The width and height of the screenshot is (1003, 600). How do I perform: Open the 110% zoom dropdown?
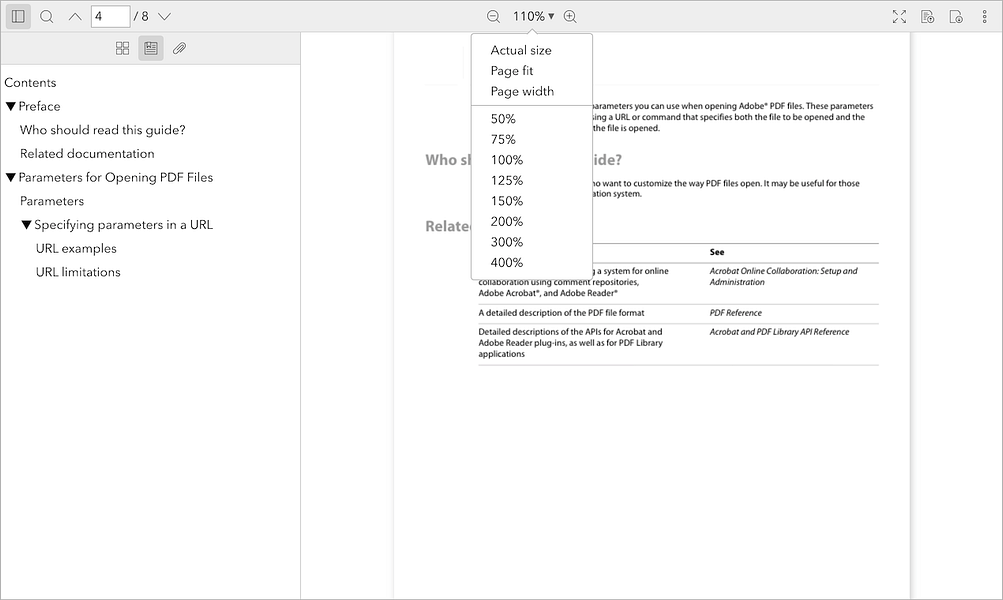533,17
